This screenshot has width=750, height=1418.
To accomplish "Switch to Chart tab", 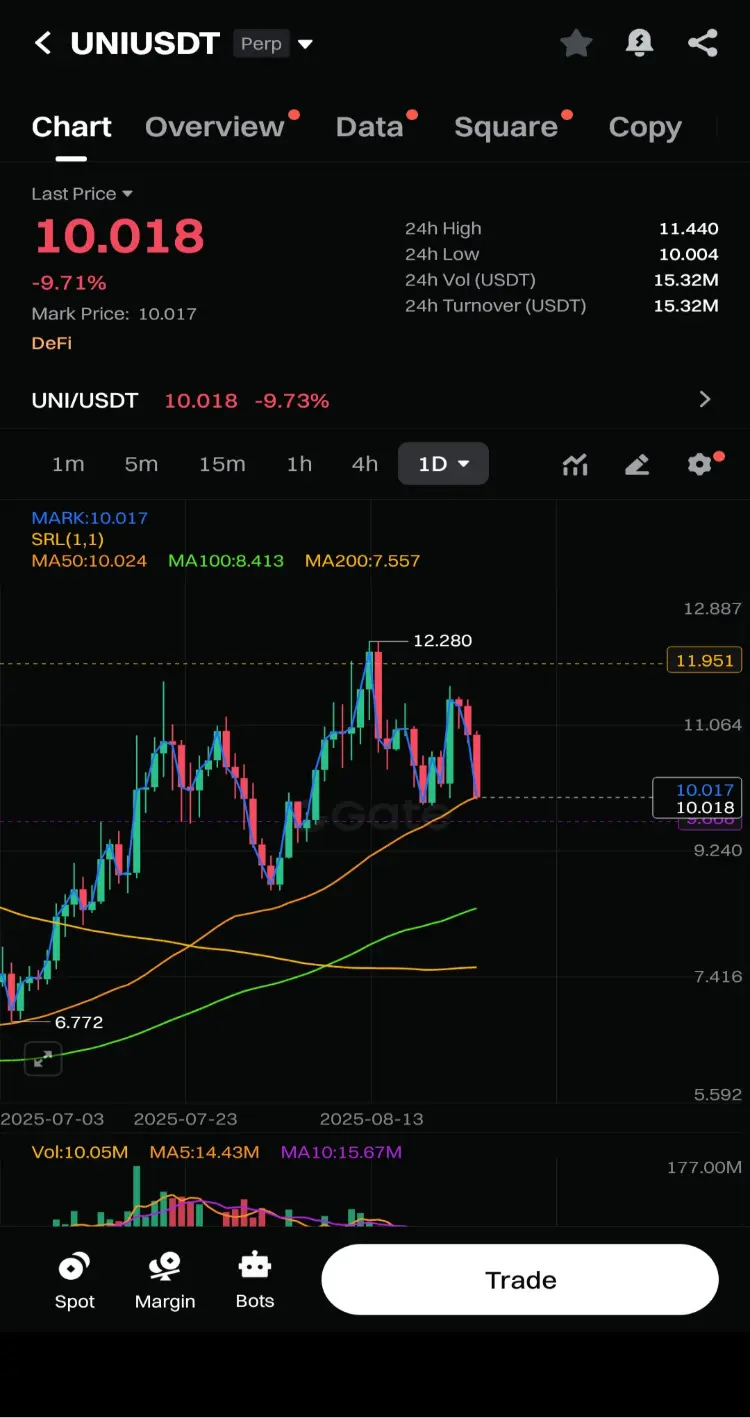I will [x=71, y=127].
